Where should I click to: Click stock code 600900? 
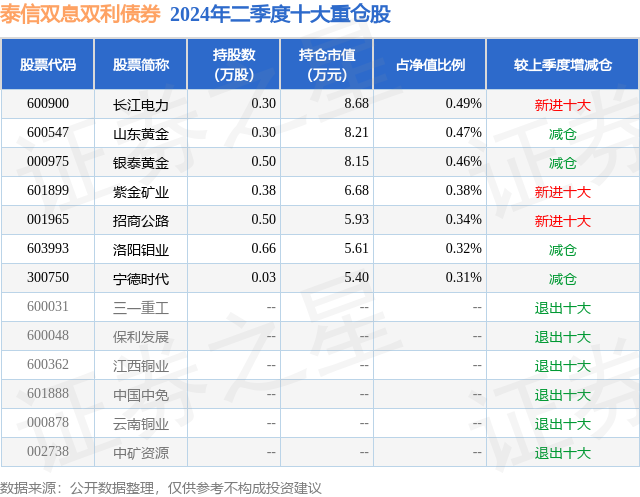click(48, 104)
